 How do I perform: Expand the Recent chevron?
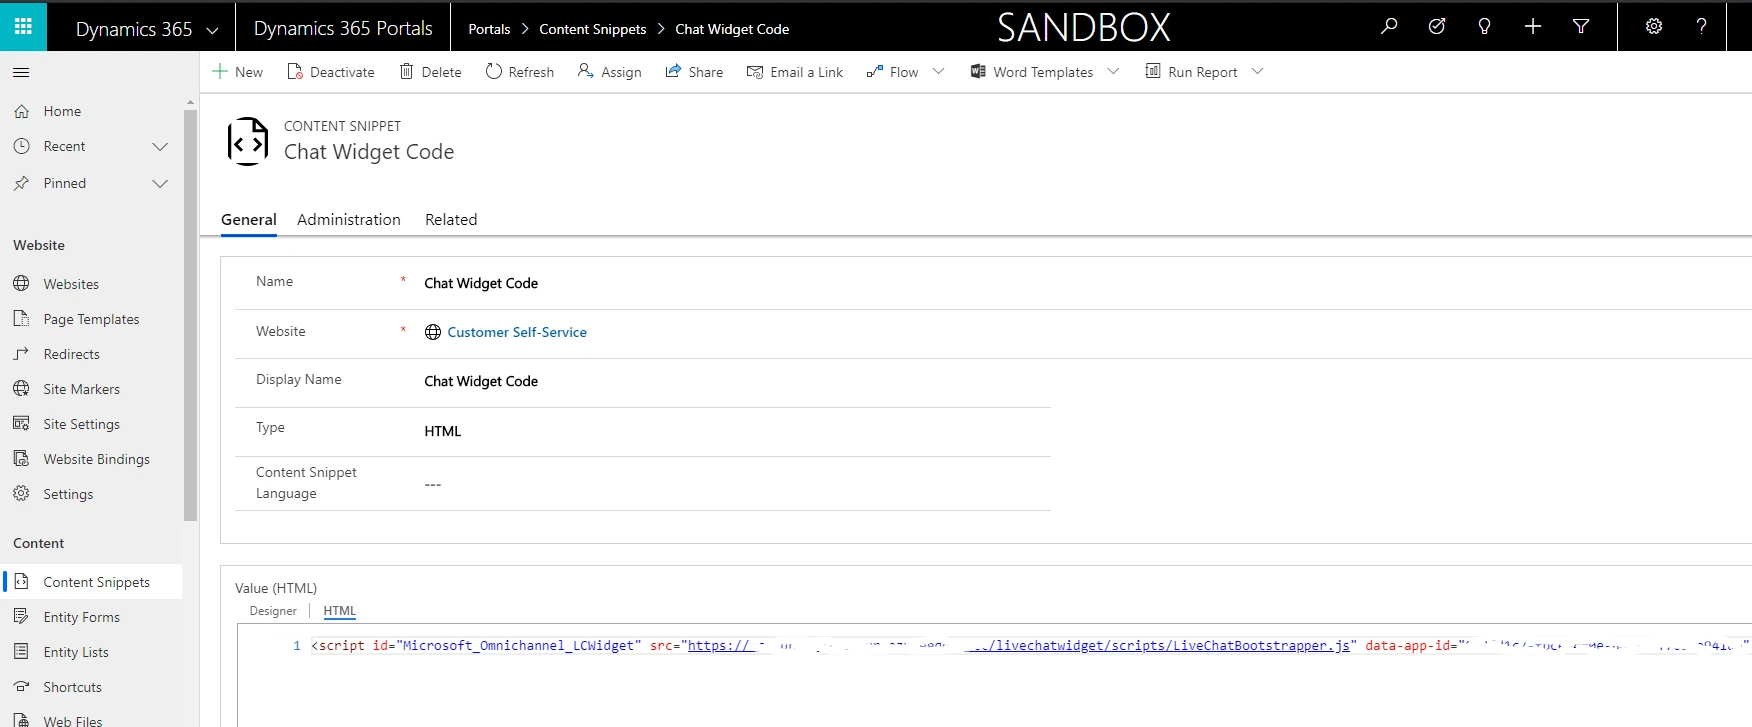tap(160, 147)
